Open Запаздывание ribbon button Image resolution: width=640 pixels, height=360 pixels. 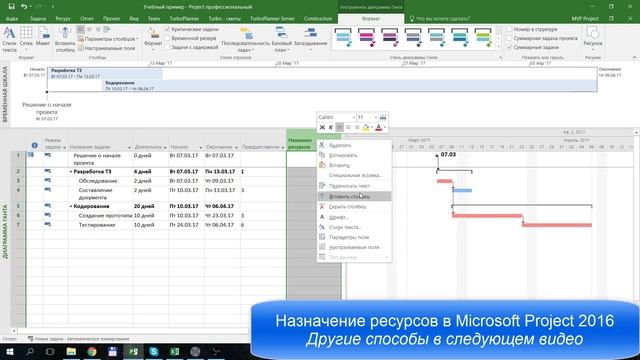(310, 39)
